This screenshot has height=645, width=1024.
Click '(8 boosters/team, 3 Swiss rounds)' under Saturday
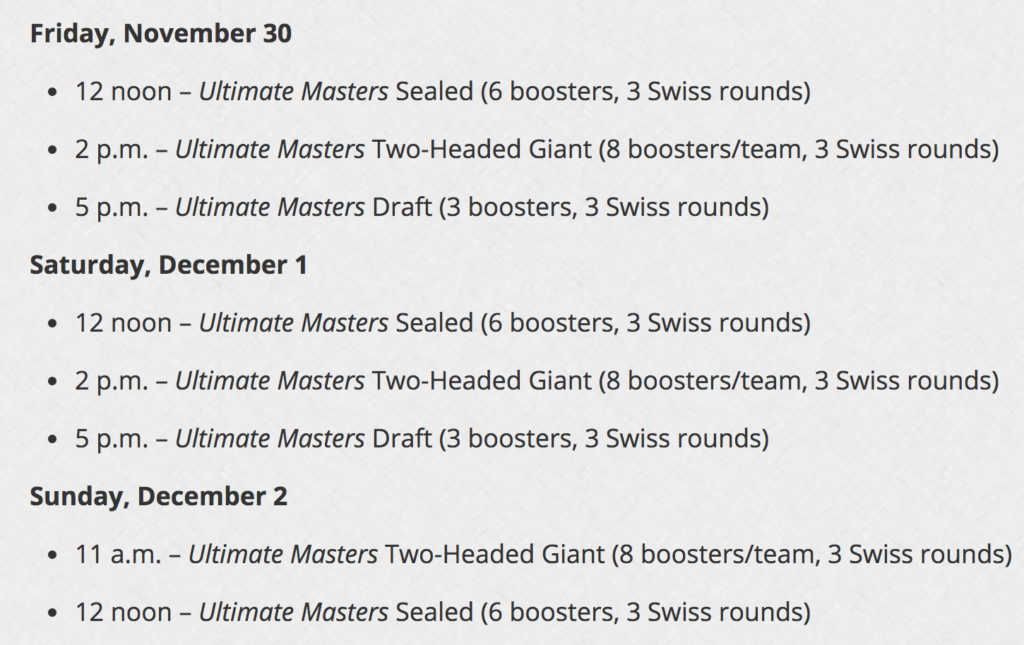coord(799,381)
